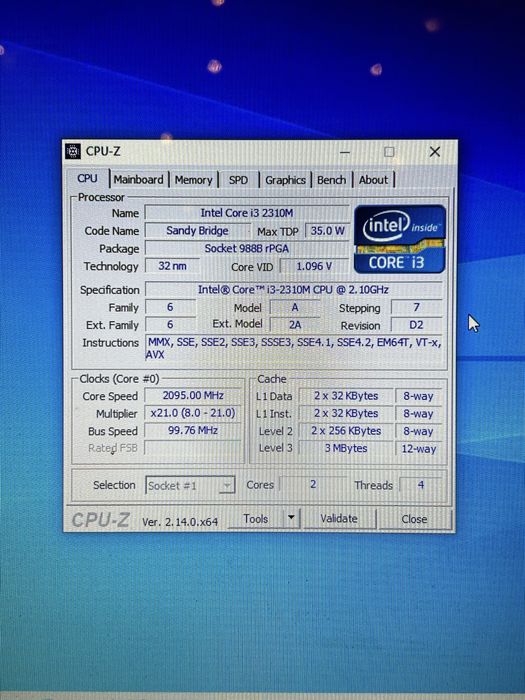Minimize the CPU-Z window
The height and width of the screenshot is (700, 525).
[345, 152]
